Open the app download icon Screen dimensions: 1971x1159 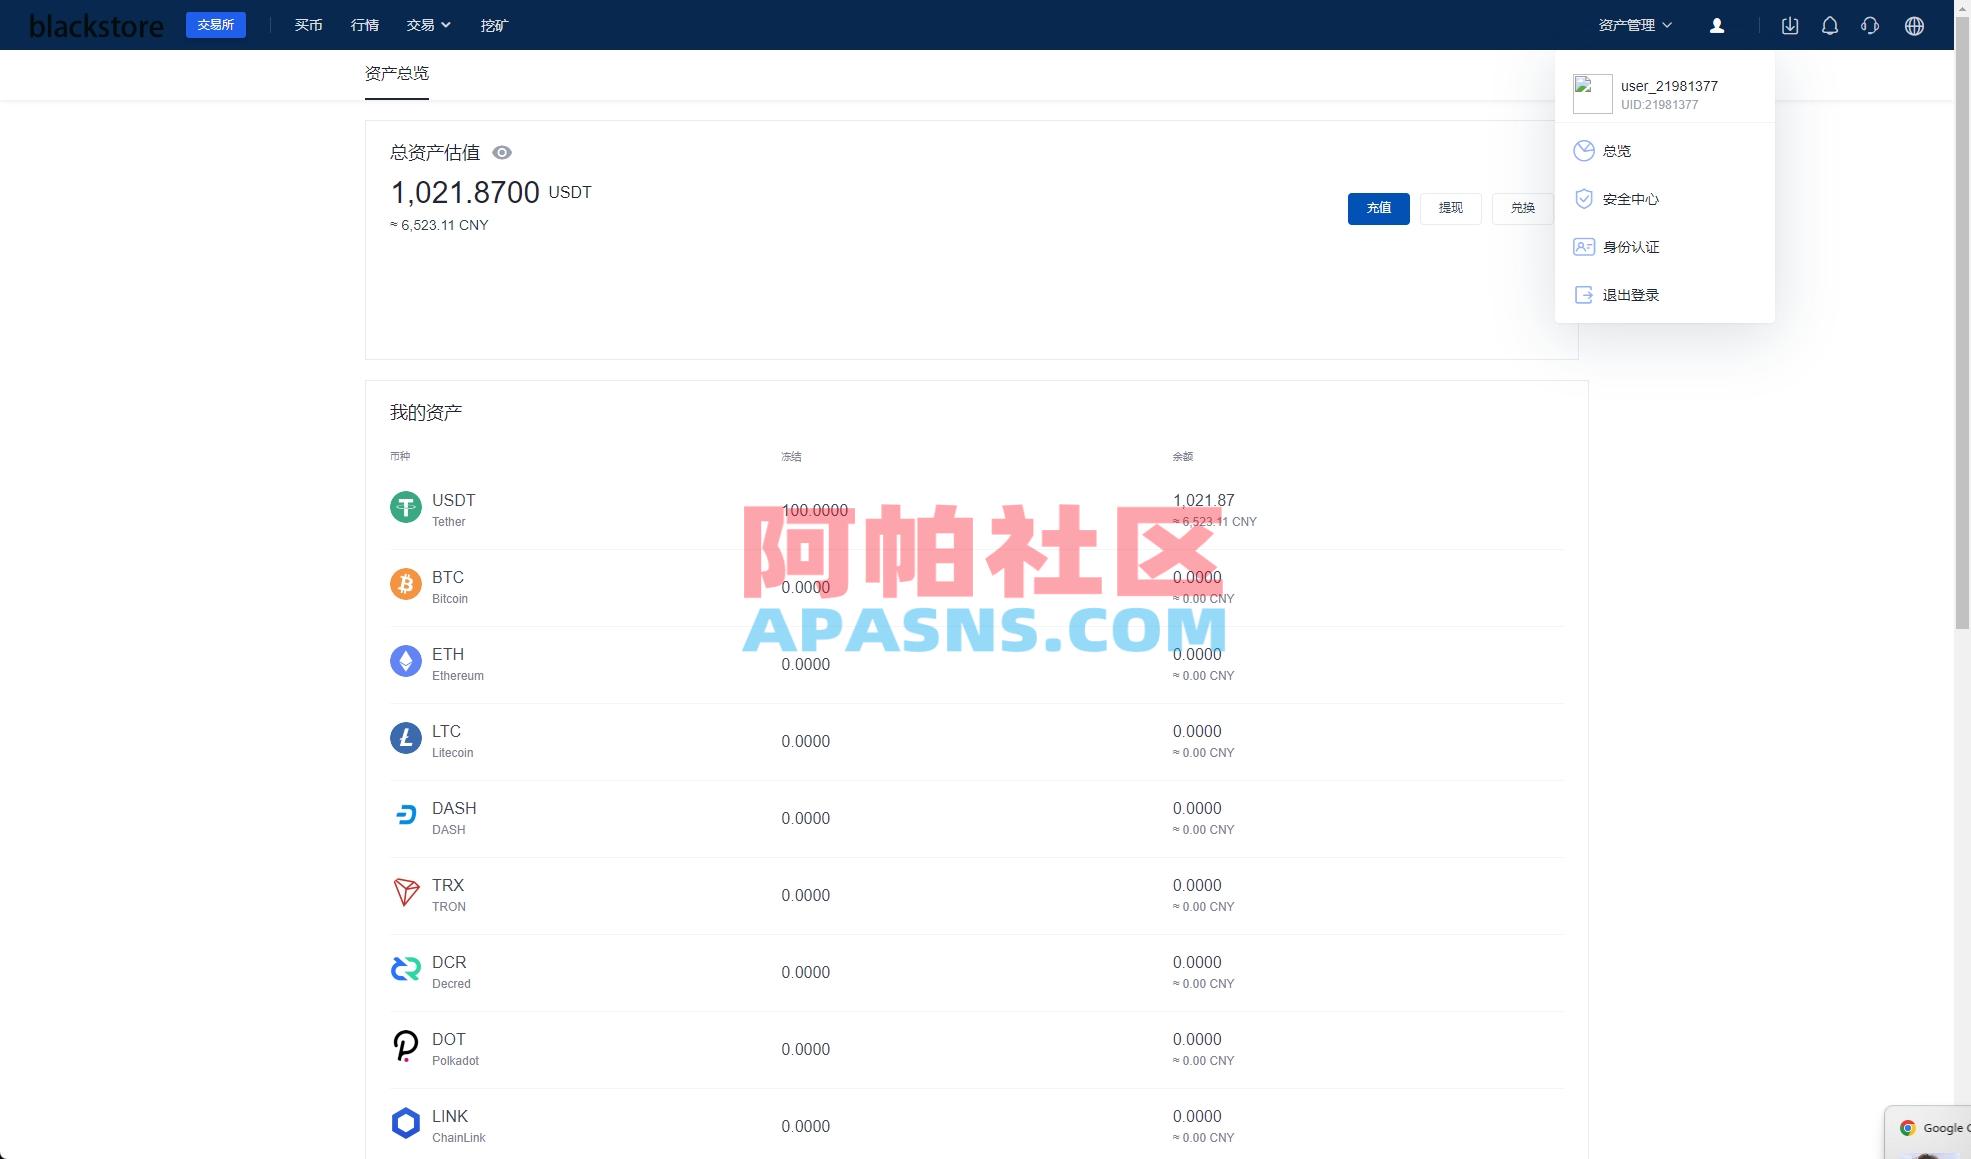coord(1789,25)
